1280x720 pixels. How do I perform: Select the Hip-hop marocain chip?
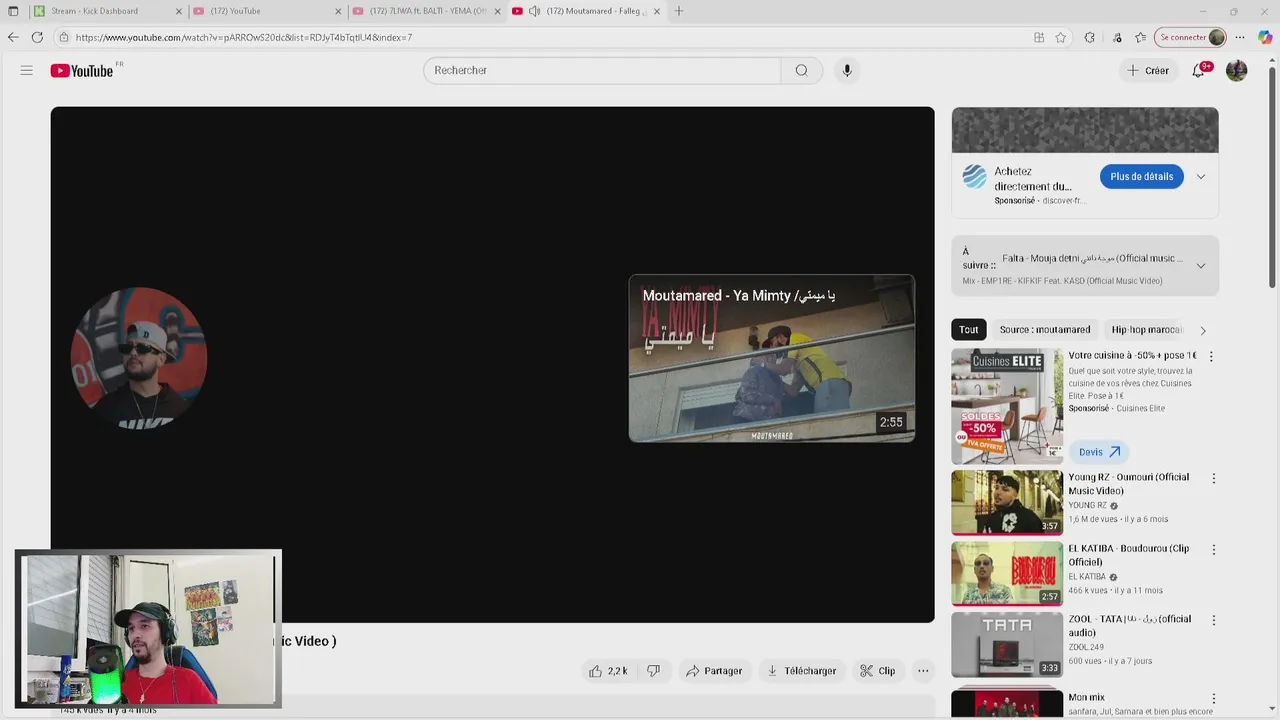1146,330
